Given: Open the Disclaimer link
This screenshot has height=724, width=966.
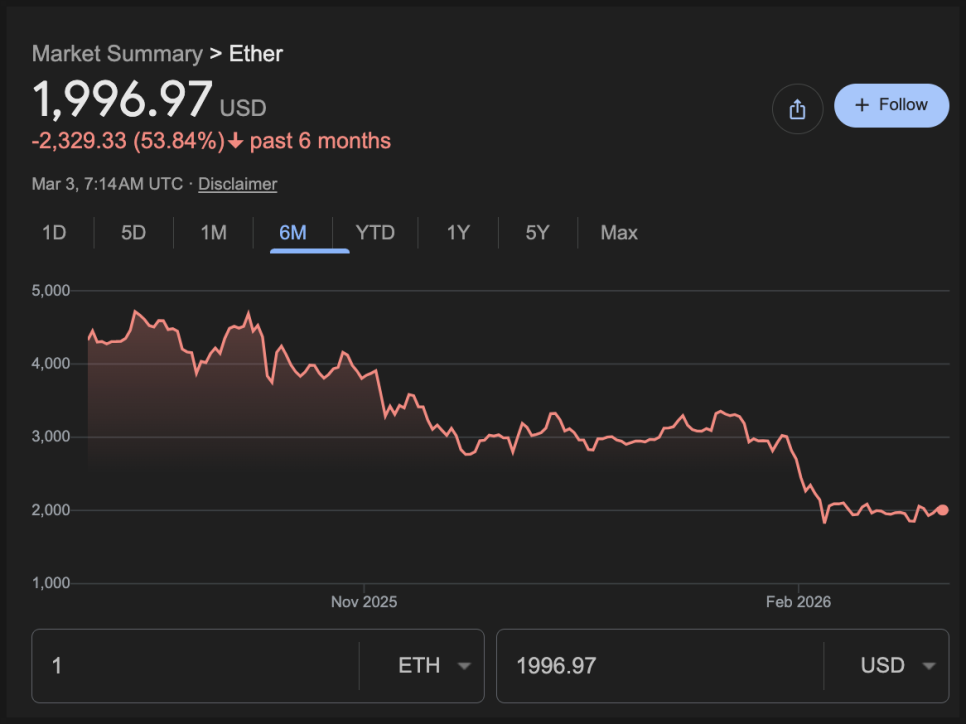Looking at the screenshot, I should point(237,184).
